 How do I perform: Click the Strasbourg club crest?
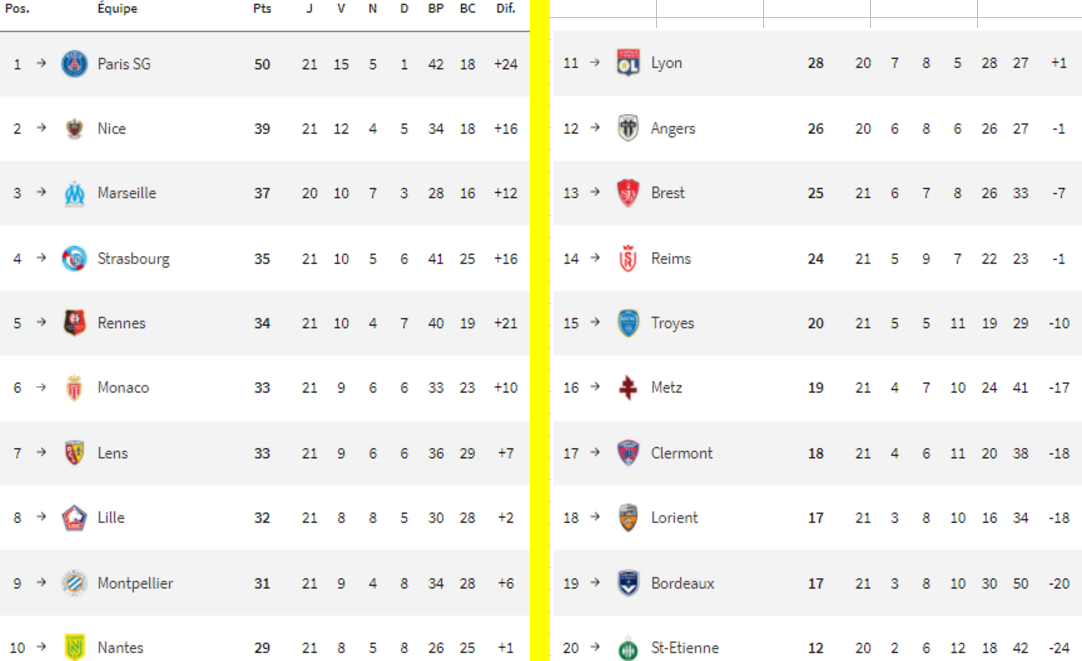[x=74, y=258]
